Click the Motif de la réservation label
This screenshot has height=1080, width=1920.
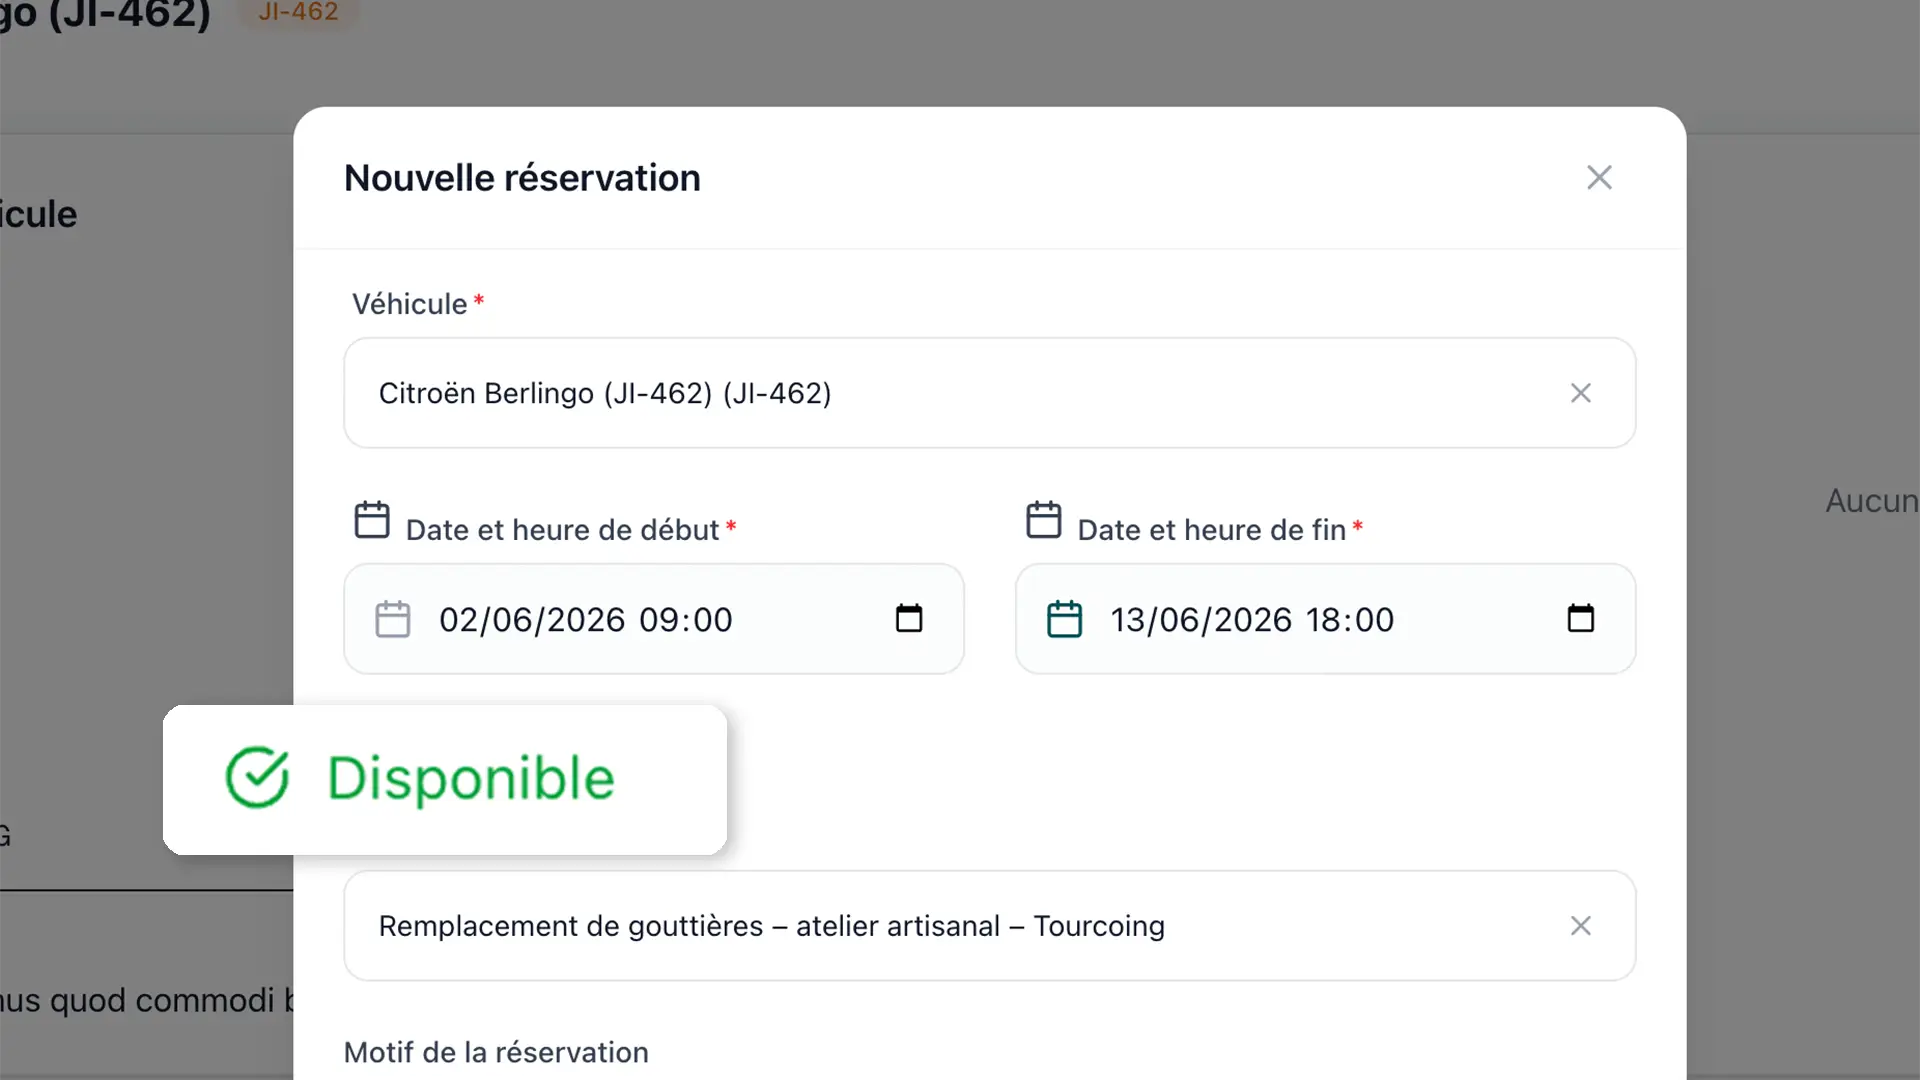point(496,1052)
